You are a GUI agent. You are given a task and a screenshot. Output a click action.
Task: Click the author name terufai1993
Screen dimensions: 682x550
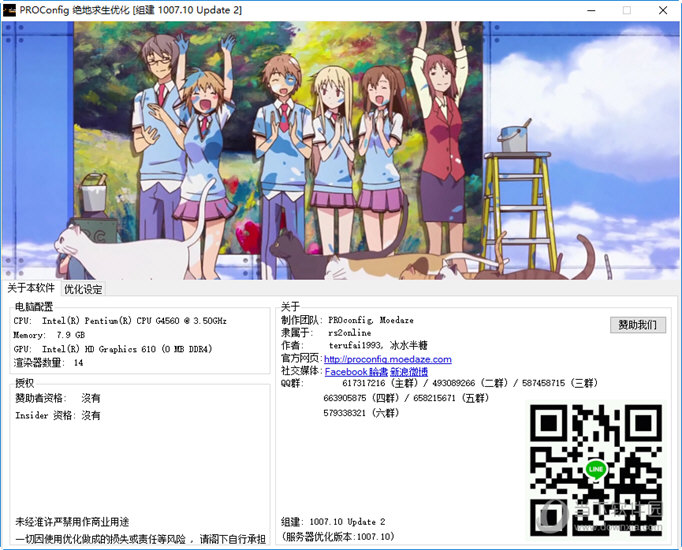356,345
